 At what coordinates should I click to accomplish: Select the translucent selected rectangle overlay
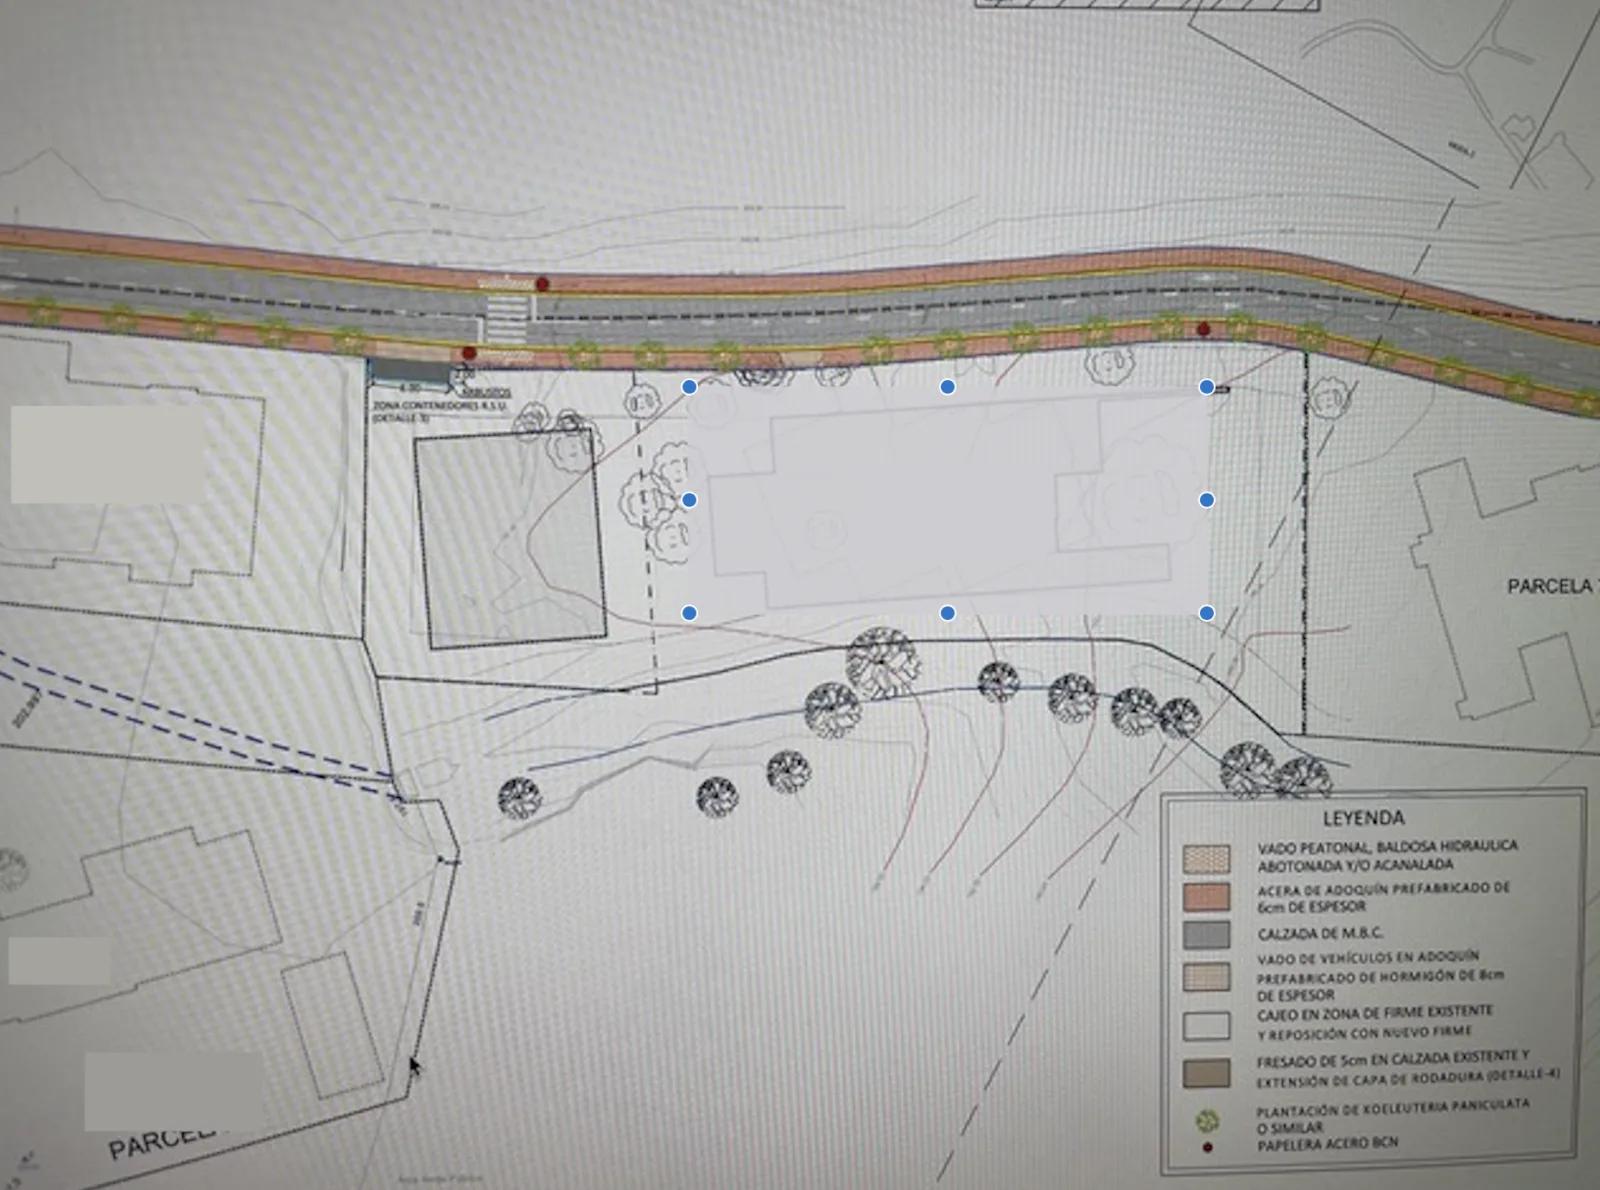pyautogui.click(x=948, y=499)
